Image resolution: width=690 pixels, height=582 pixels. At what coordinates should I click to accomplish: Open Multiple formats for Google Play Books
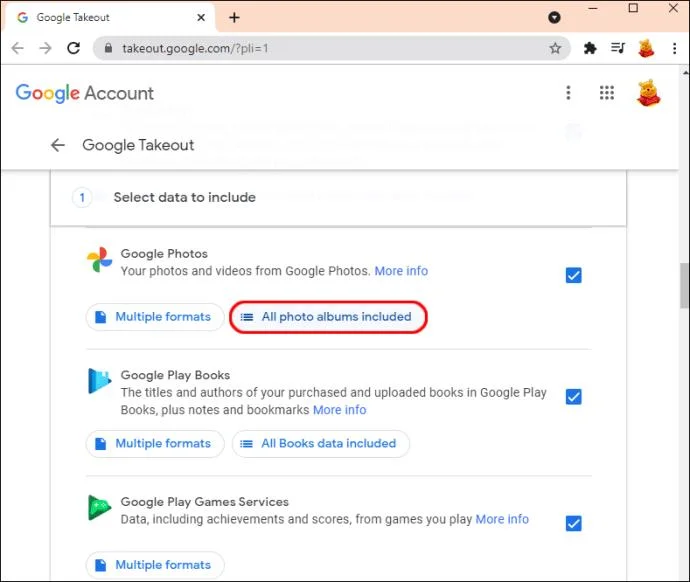click(155, 443)
